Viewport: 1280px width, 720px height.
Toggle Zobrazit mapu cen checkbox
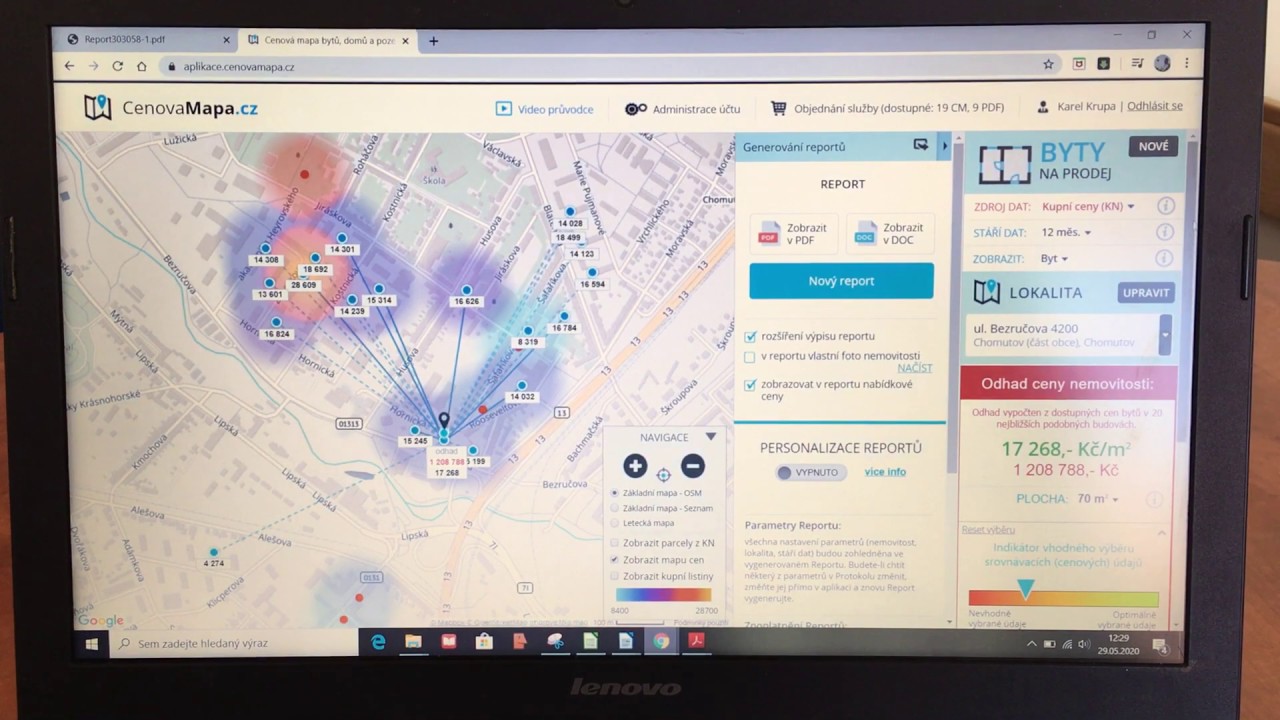614,560
